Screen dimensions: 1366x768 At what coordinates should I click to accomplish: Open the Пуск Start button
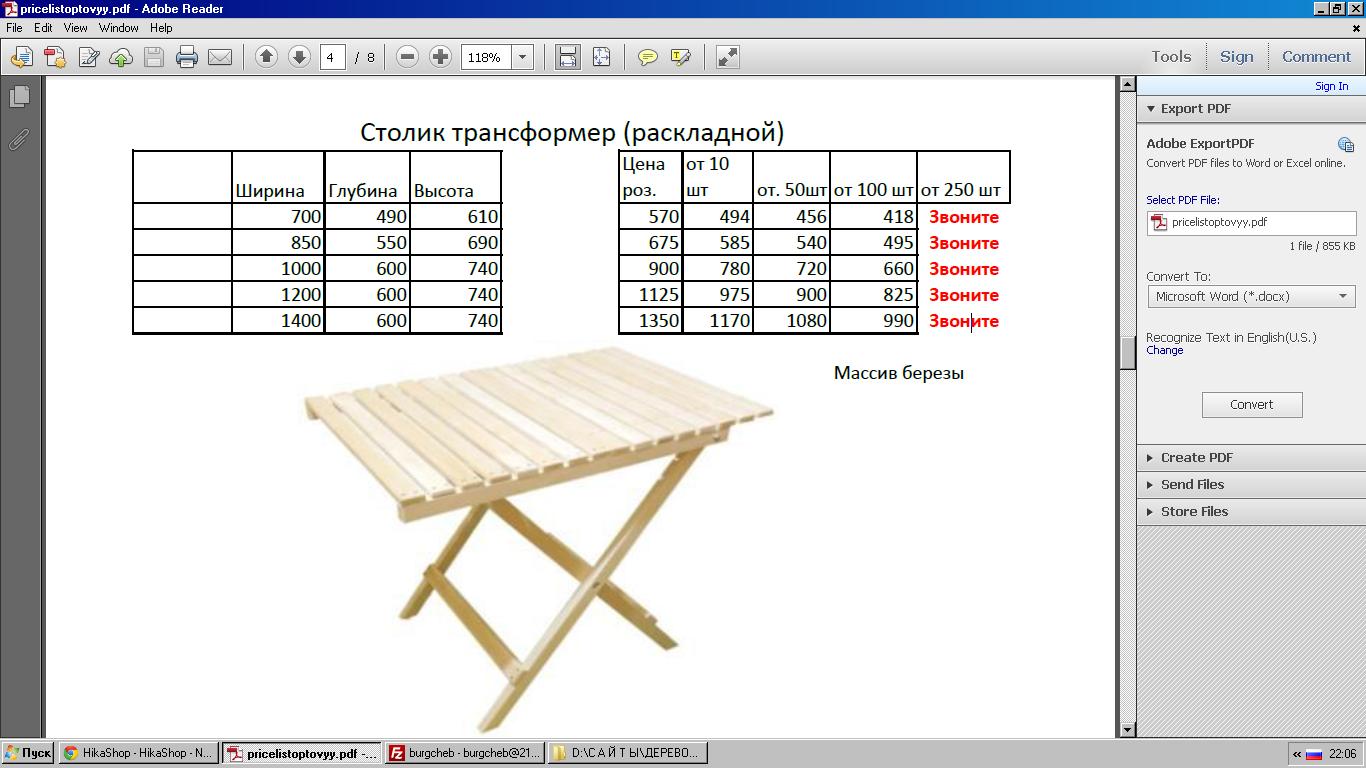click(x=28, y=753)
